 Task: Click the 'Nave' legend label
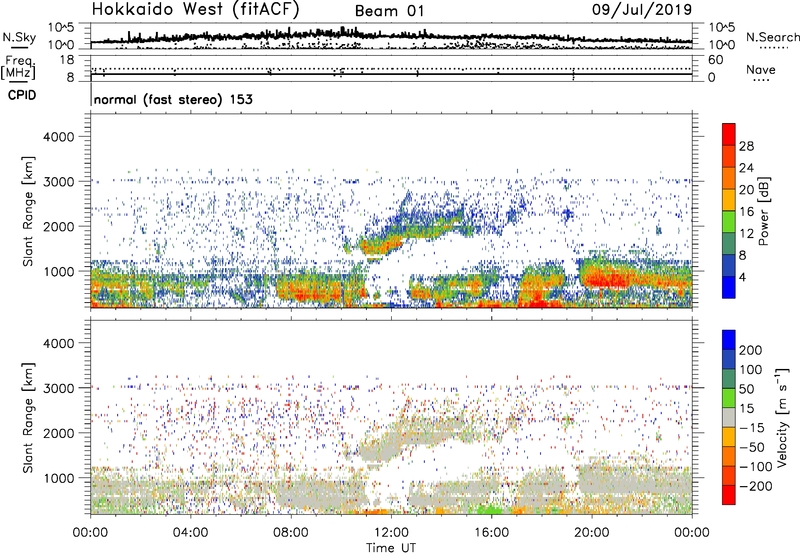pos(761,69)
